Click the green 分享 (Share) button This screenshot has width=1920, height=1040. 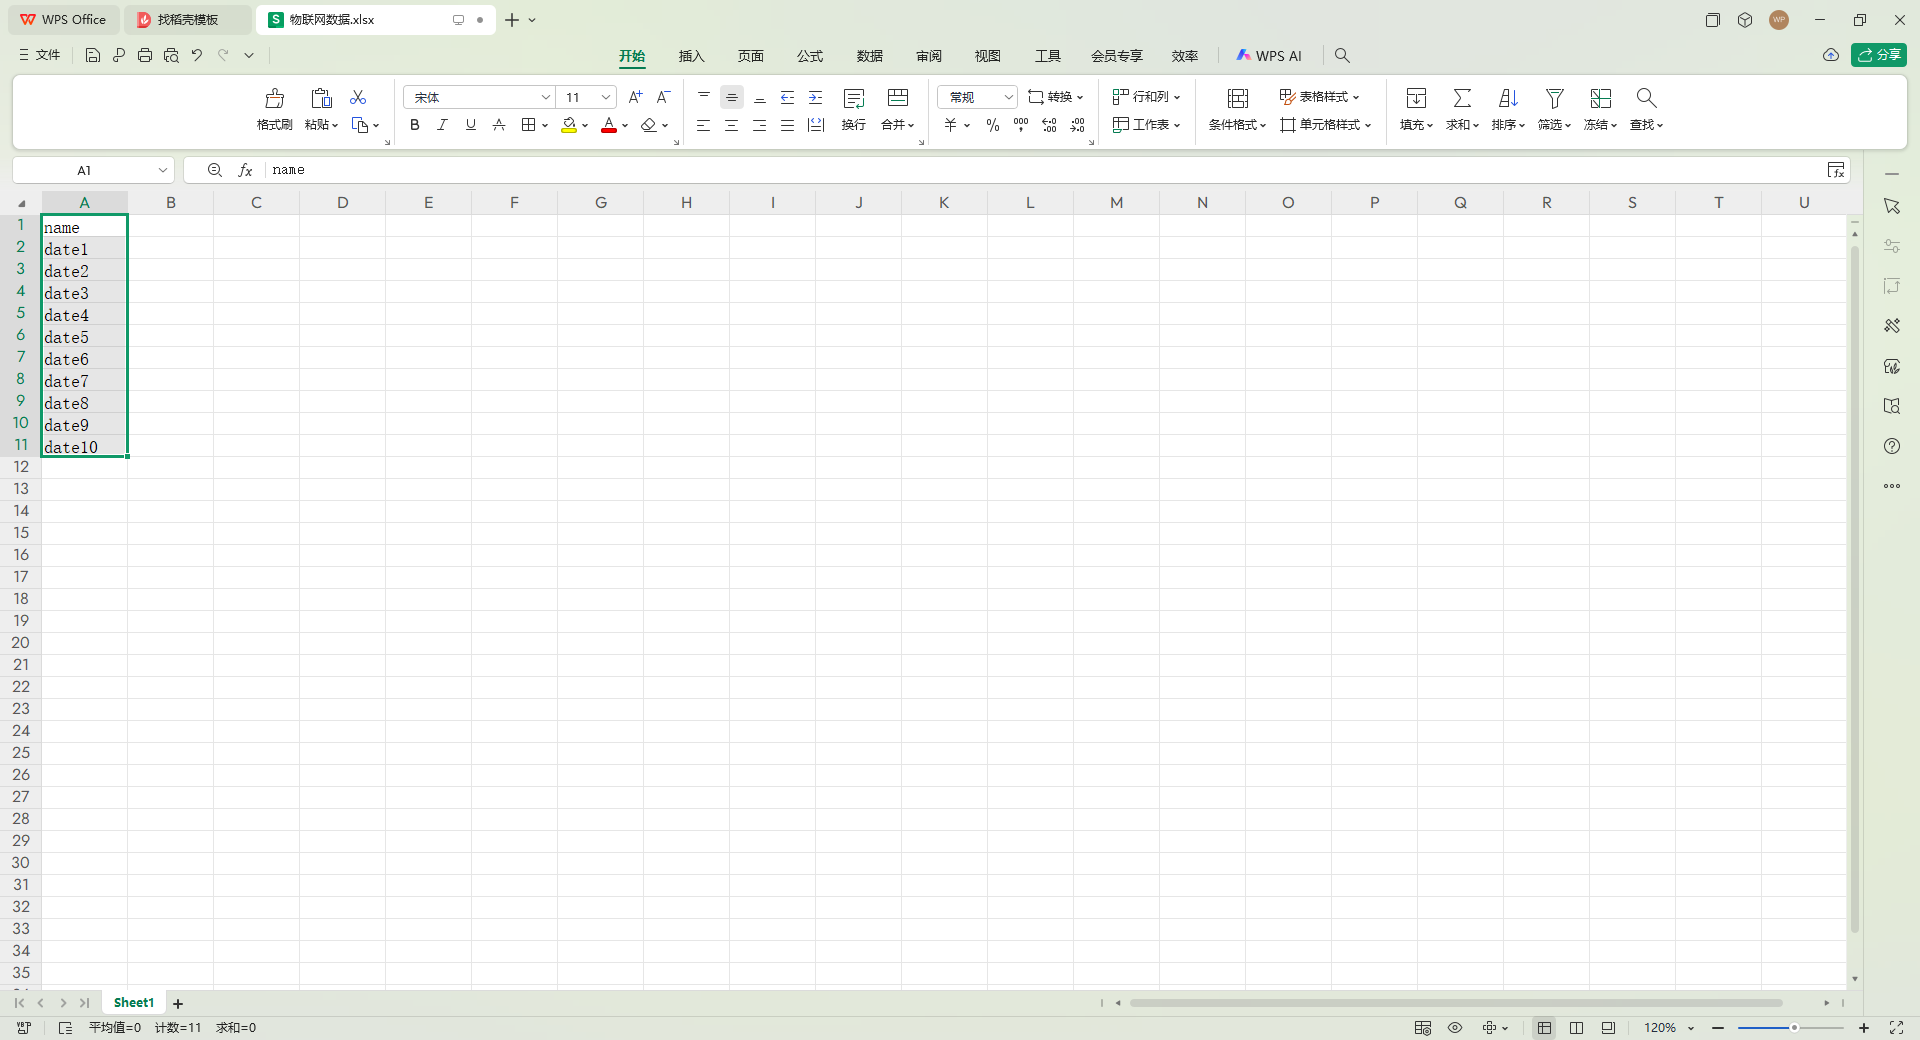(1878, 55)
